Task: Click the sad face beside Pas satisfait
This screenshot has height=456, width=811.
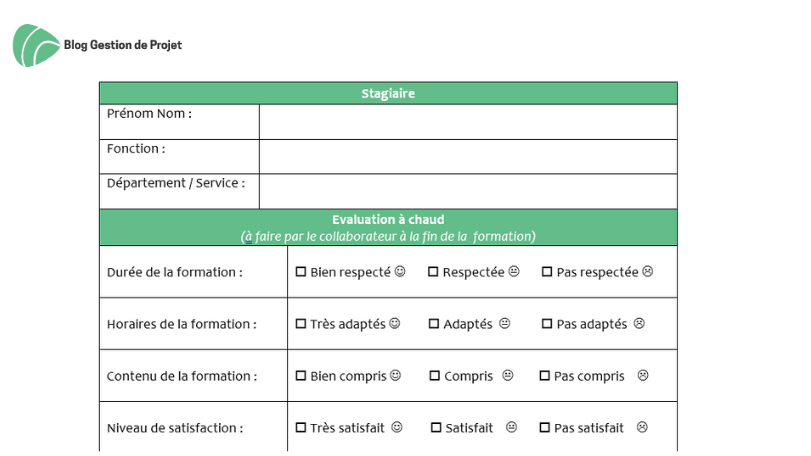Action: [x=642, y=427]
